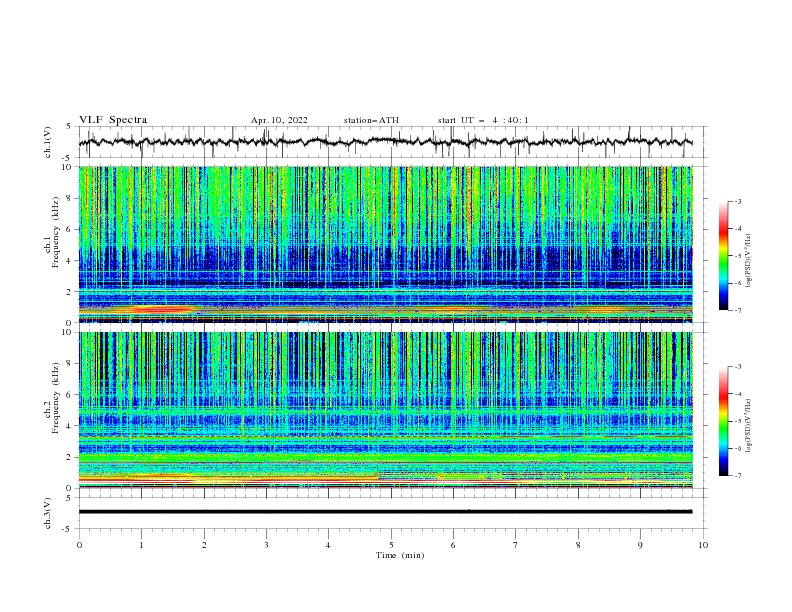
Task: Click the 'Time (min)' axis label
Action: pyautogui.click(x=400, y=555)
